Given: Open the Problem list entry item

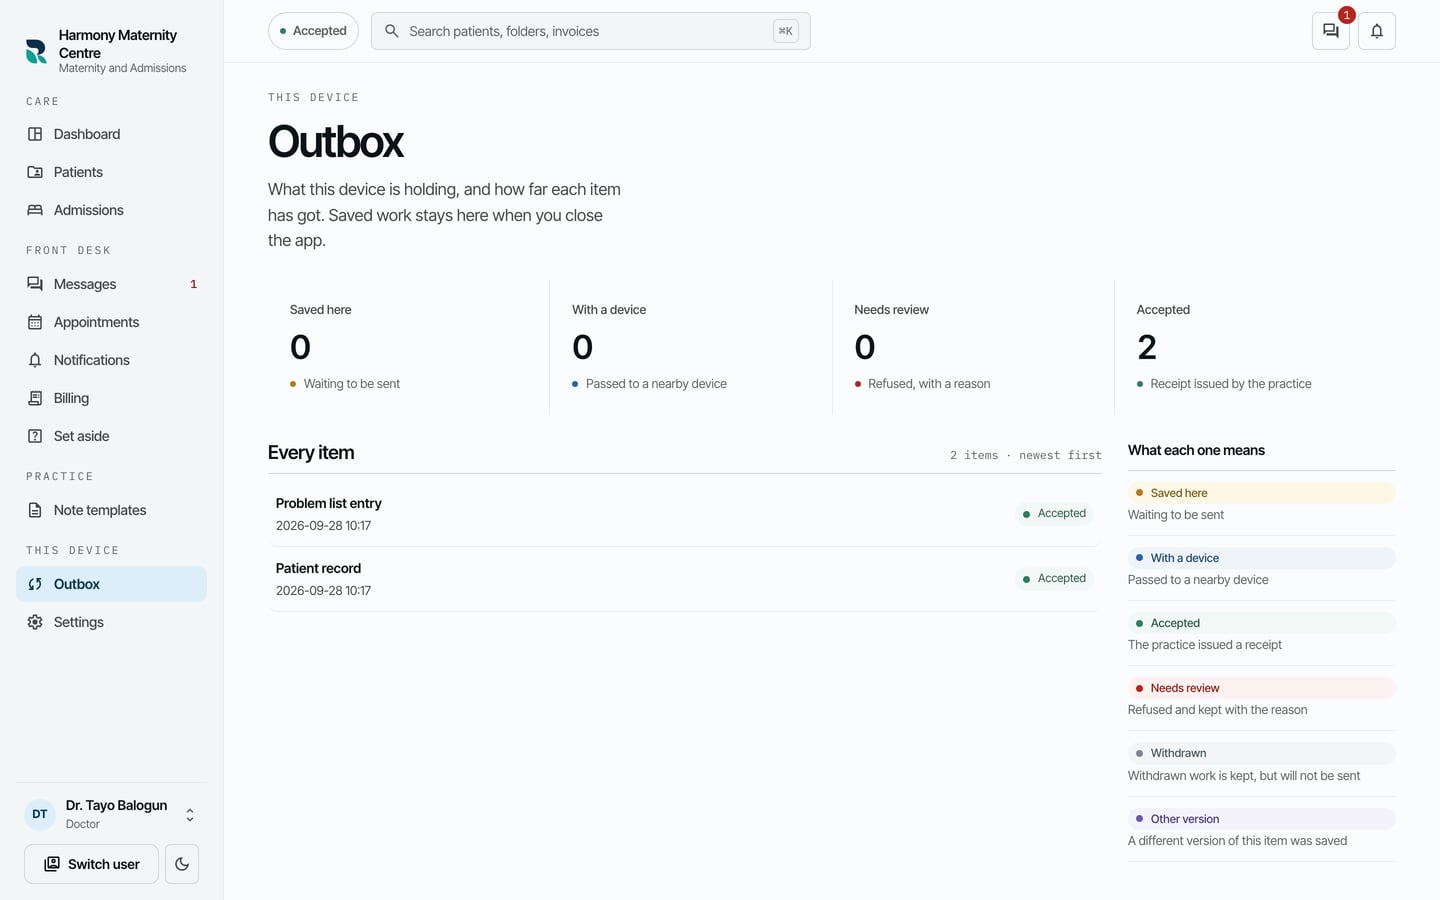Looking at the screenshot, I should tap(684, 514).
